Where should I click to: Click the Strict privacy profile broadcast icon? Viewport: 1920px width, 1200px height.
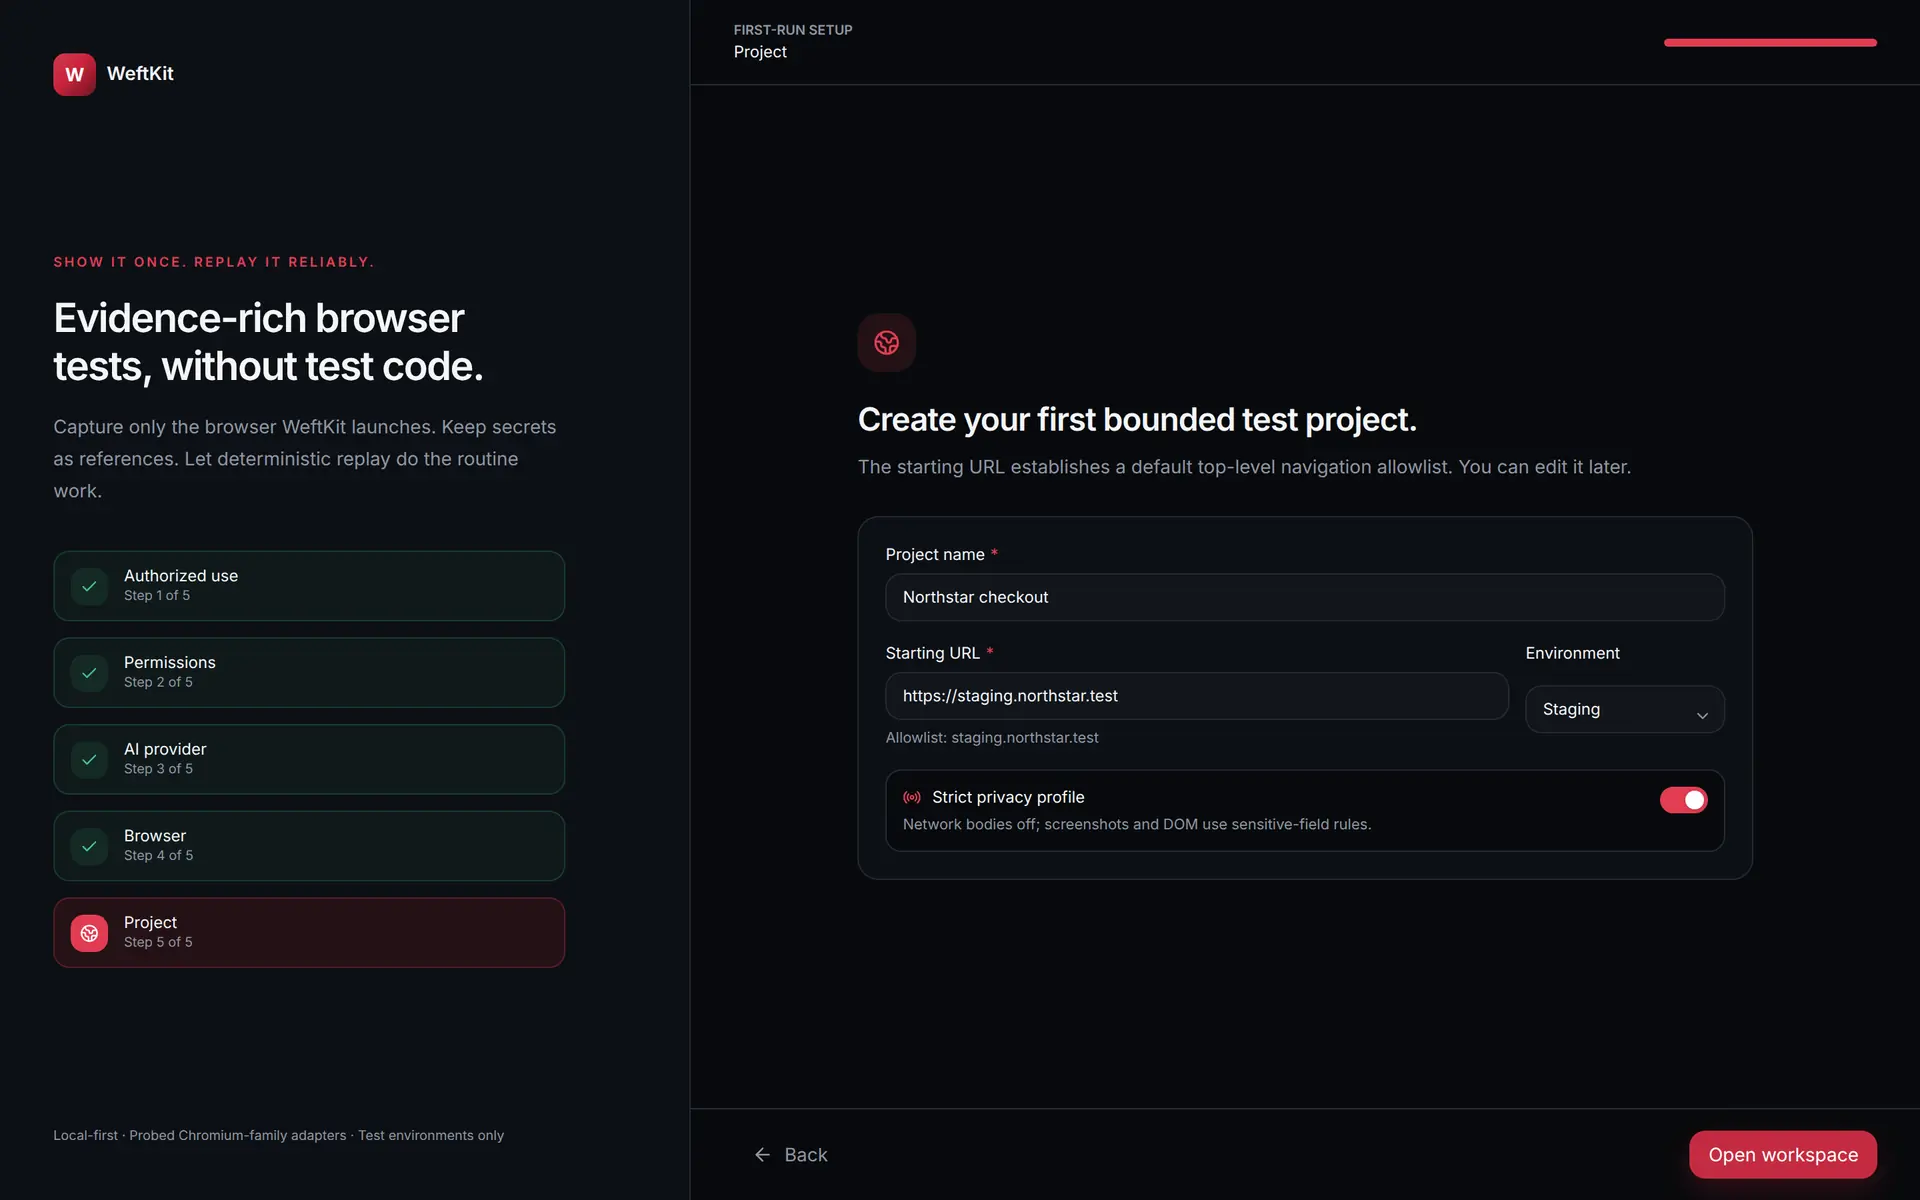[x=912, y=797]
